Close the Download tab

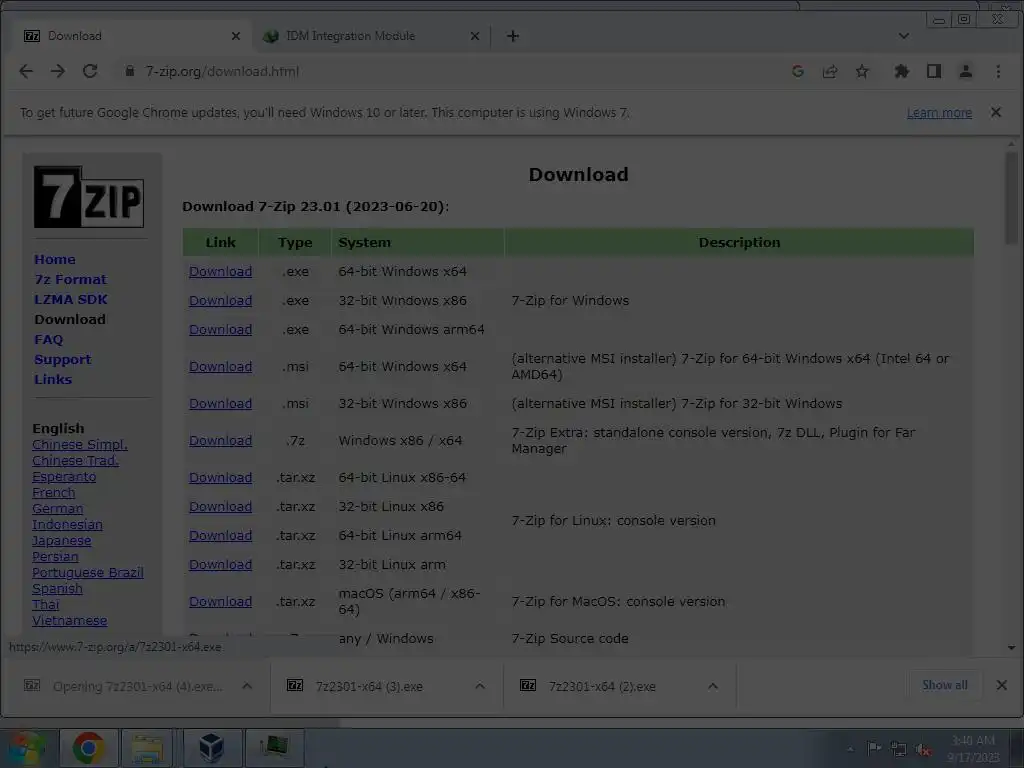[236, 36]
